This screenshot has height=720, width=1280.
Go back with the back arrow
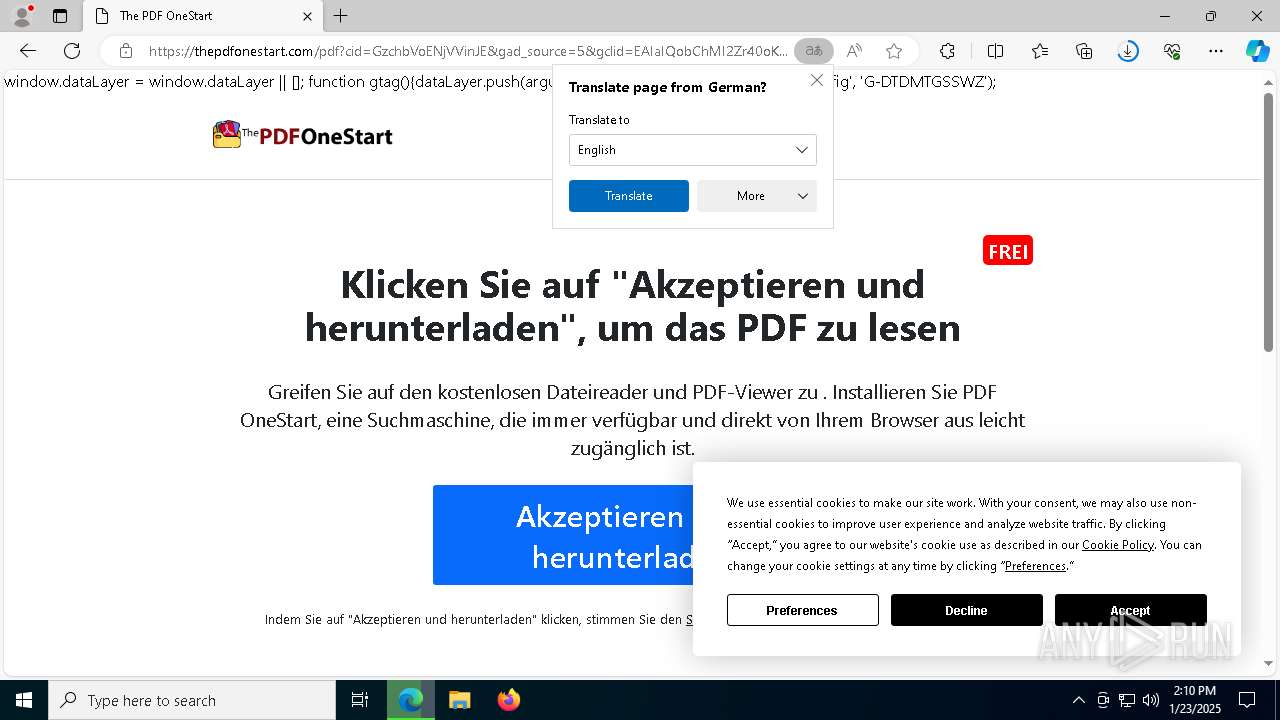point(28,51)
